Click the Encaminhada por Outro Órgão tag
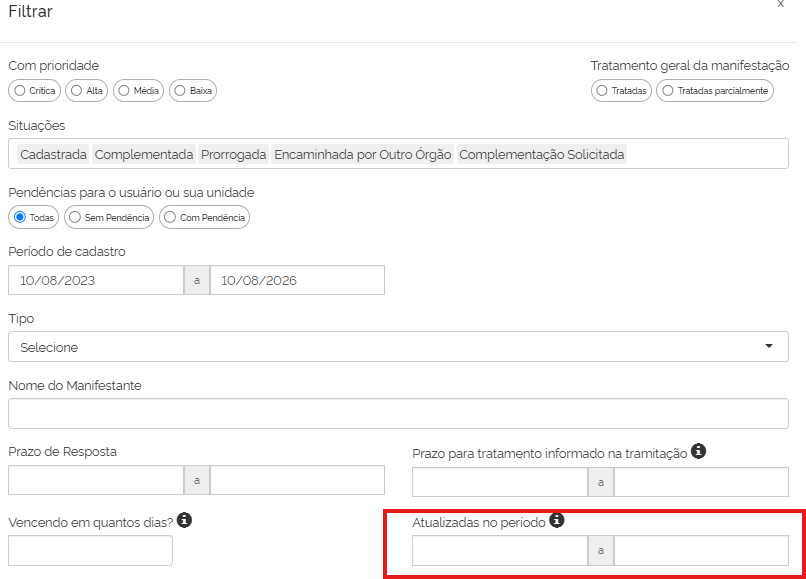Image resolution: width=806 pixels, height=579 pixels. pyautogui.click(x=362, y=154)
